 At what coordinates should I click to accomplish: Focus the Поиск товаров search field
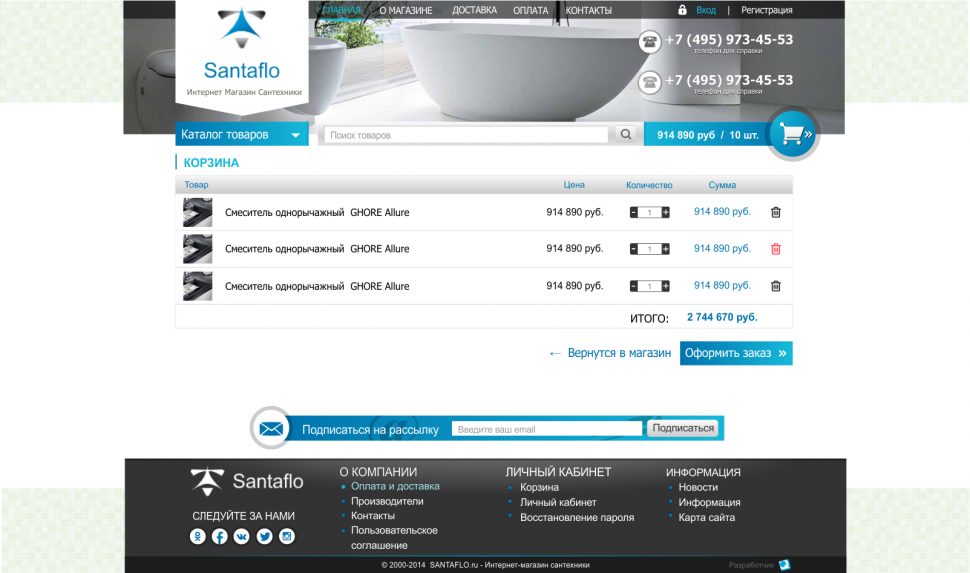(x=466, y=135)
